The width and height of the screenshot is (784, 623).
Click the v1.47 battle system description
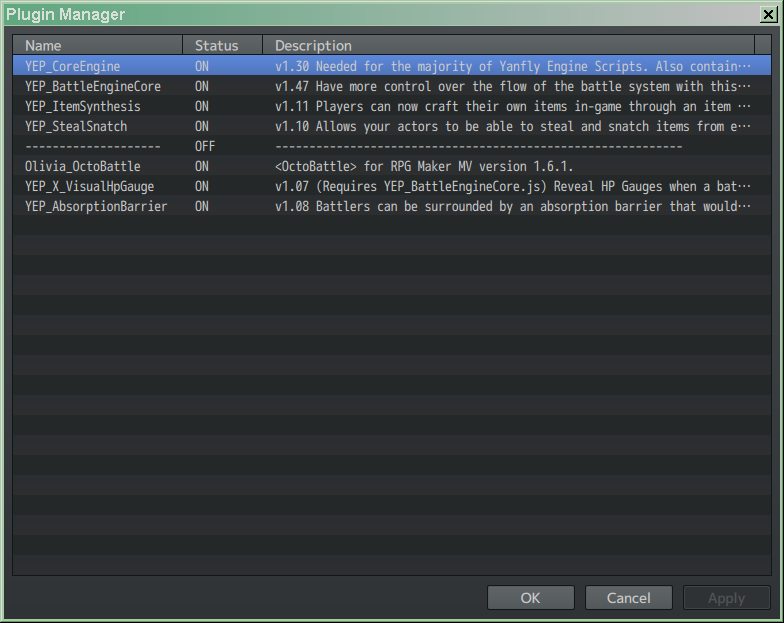pyautogui.click(x=513, y=86)
